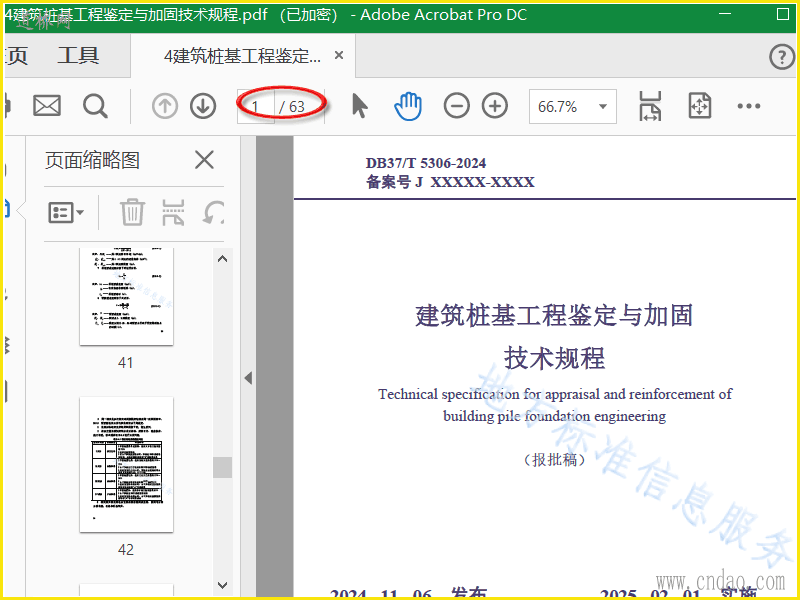The width and height of the screenshot is (800, 600).
Task: Rotate page counterclockwise icon
Action: tap(213, 212)
